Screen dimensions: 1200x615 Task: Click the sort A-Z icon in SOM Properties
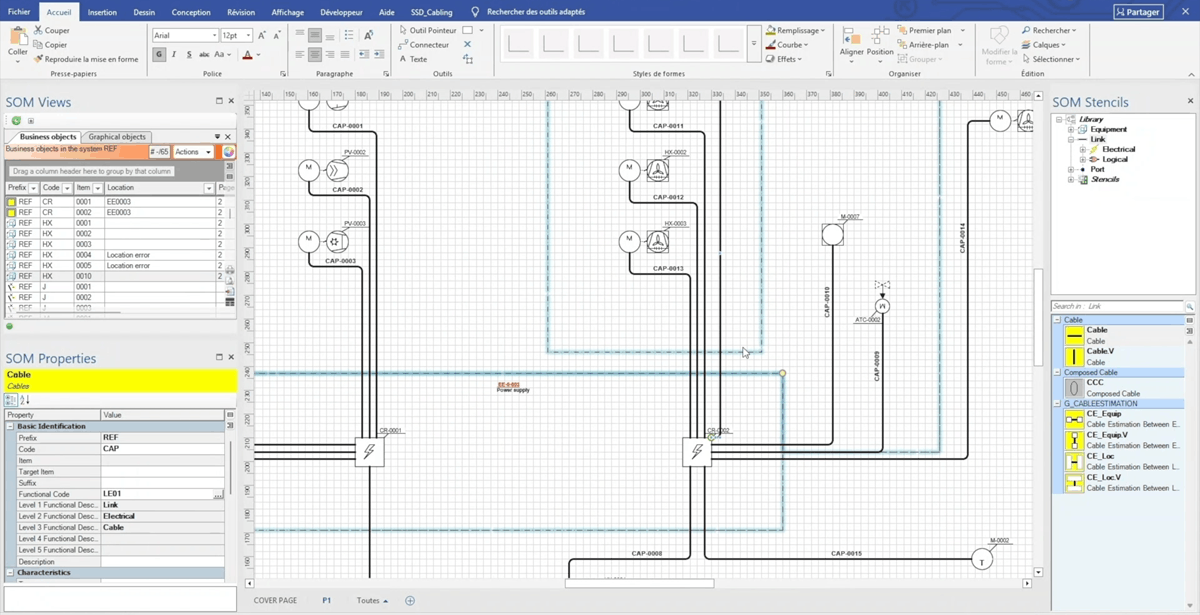tap(25, 400)
